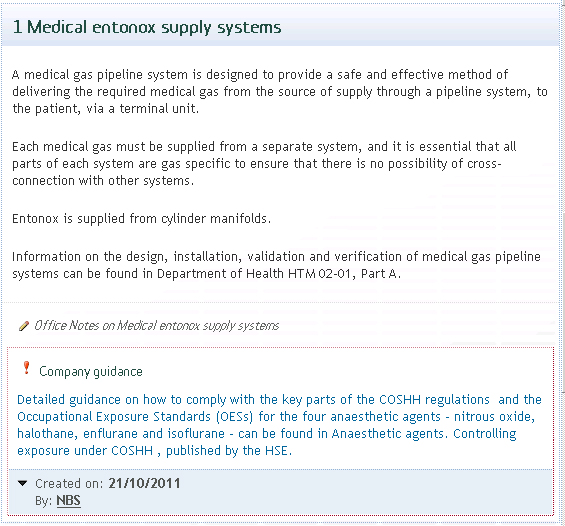The image size is (565, 526).
Task: Click the 'Entonox is supplied from cylinder manifolds' line
Action: click(141, 219)
